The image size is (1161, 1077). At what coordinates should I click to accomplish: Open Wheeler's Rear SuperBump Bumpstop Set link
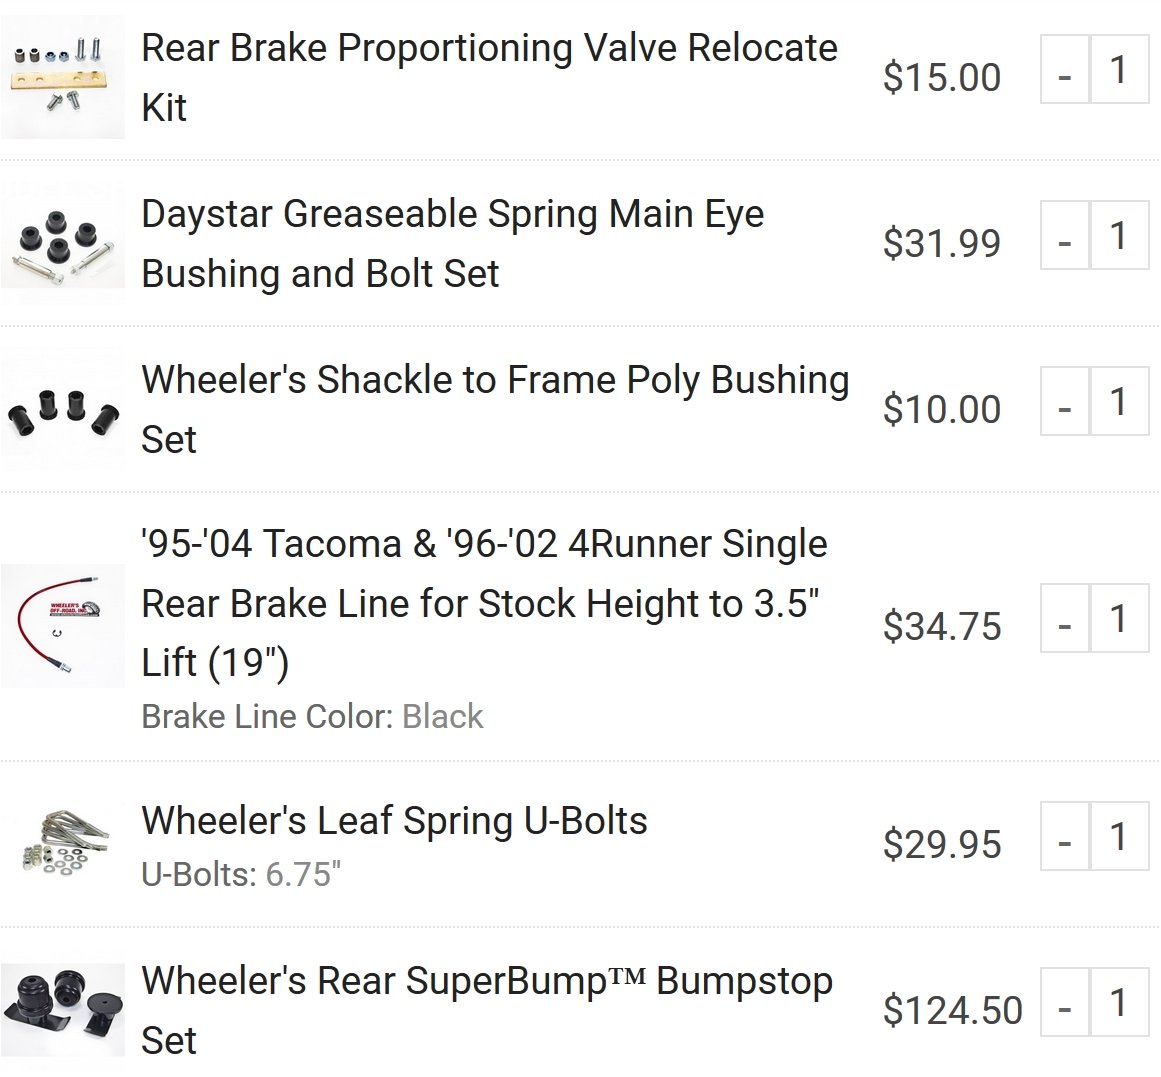point(487,1010)
